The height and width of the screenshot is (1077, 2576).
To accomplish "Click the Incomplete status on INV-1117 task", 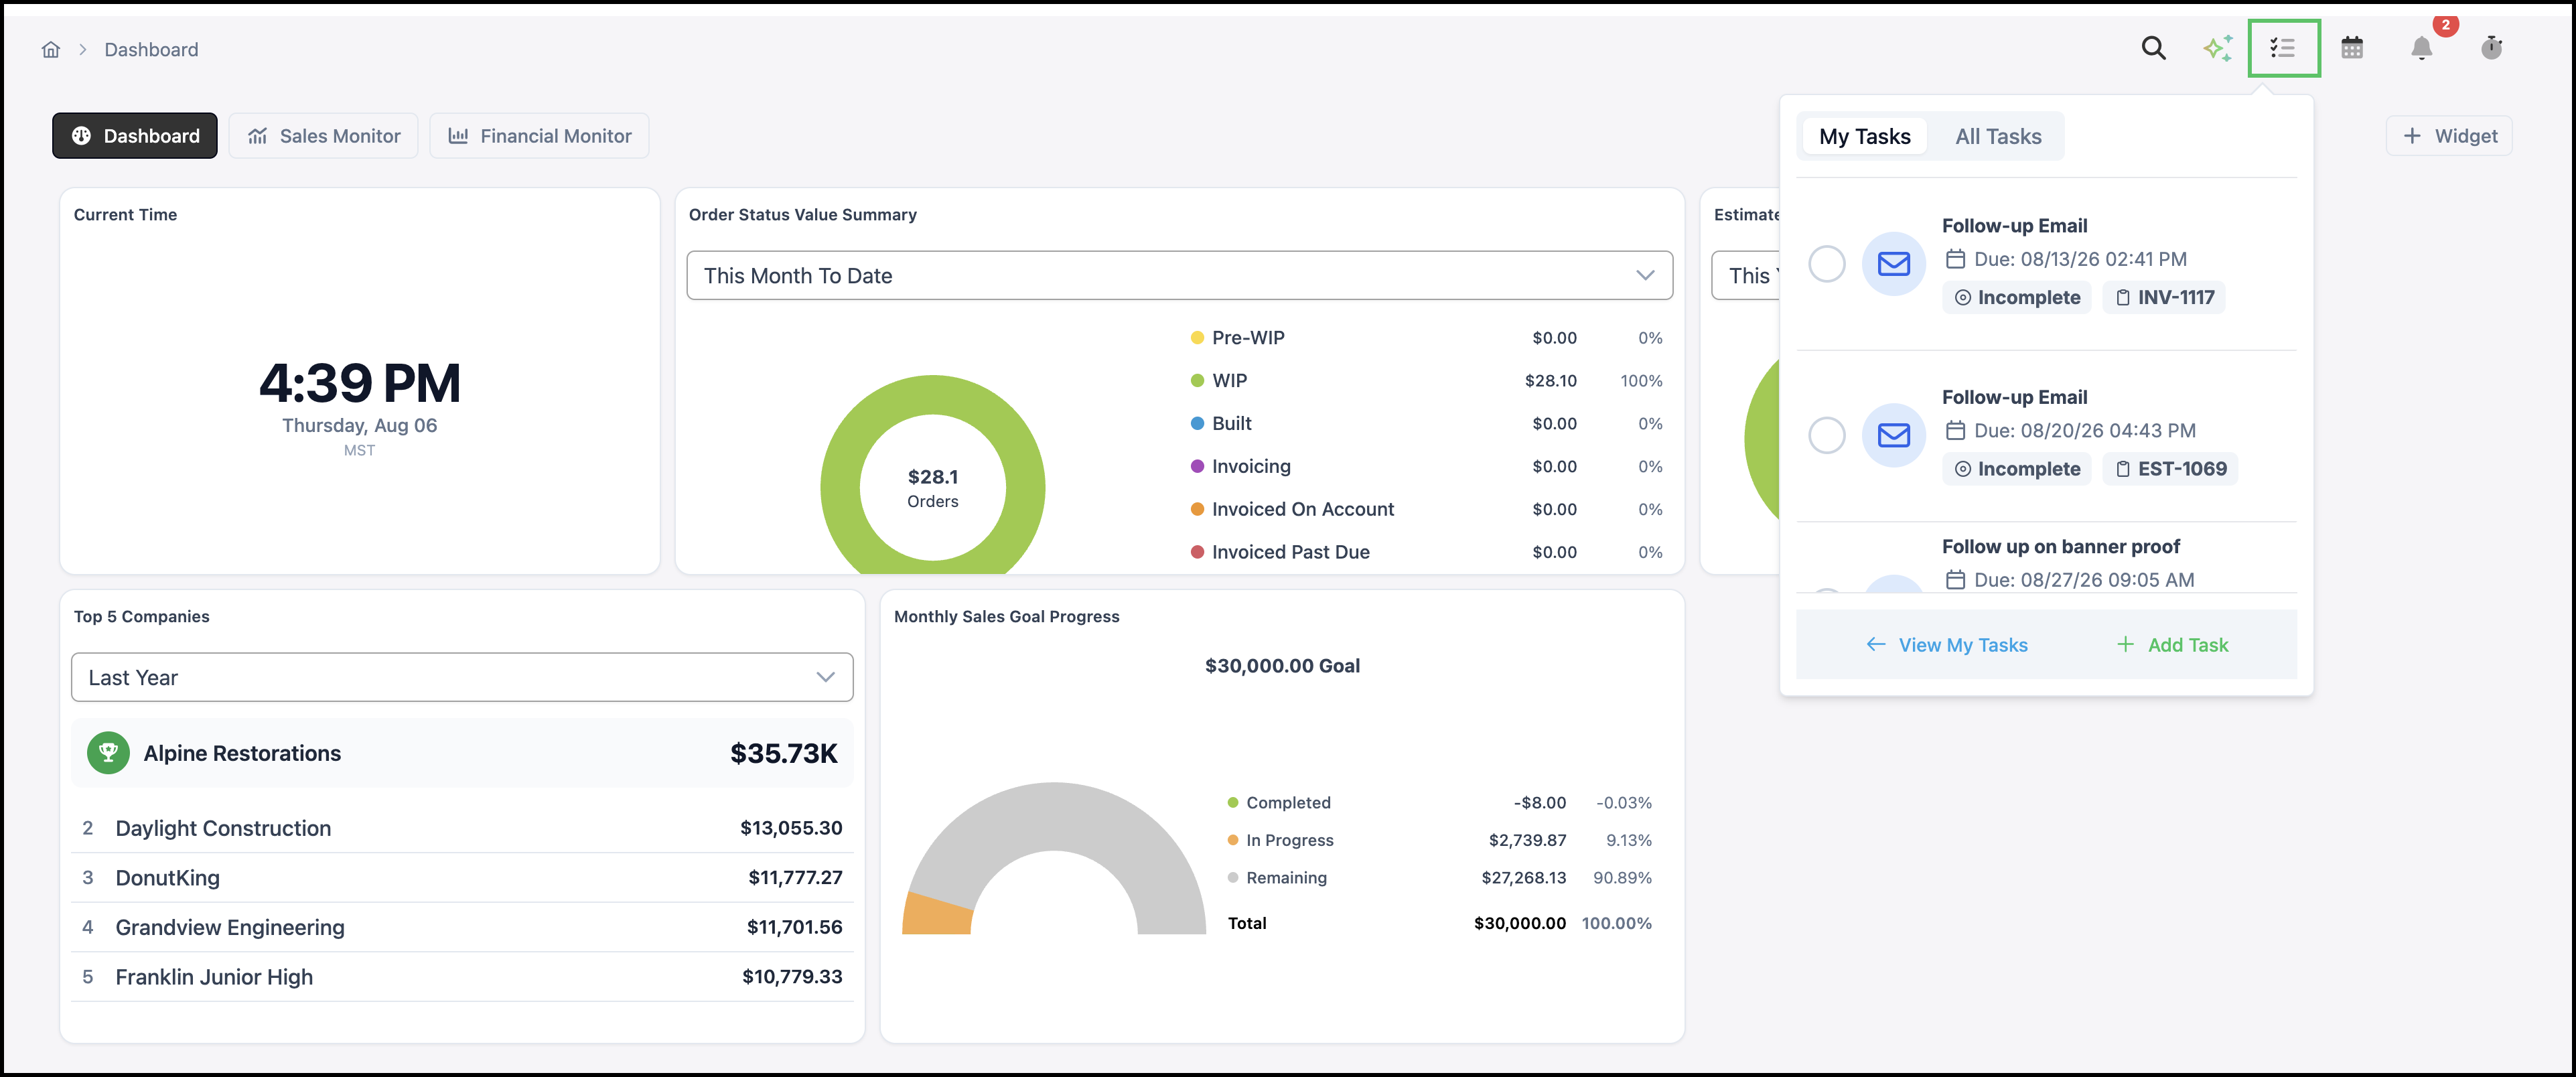I will (x=2016, y=297).
